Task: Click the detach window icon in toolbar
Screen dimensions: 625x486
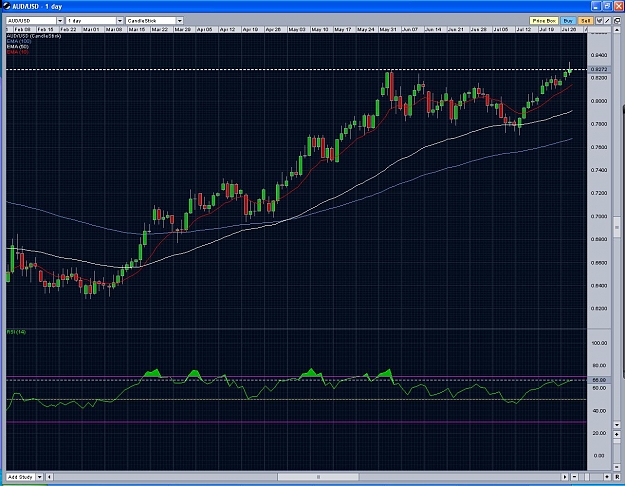Action: point(617,21)
